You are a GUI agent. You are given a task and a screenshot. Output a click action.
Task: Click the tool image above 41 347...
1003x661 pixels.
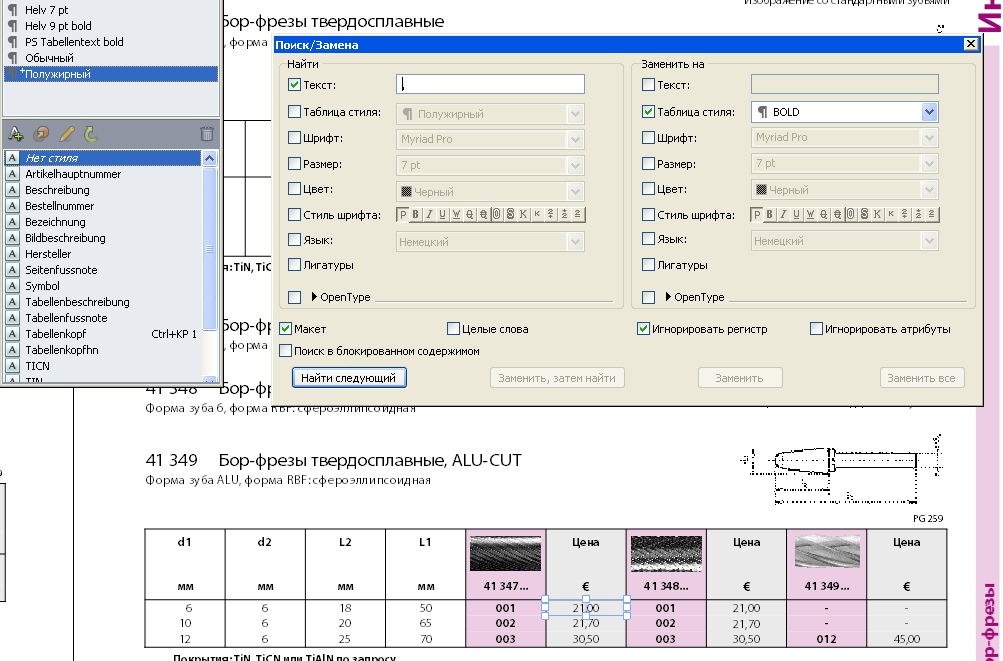click(x=505, y=553)
